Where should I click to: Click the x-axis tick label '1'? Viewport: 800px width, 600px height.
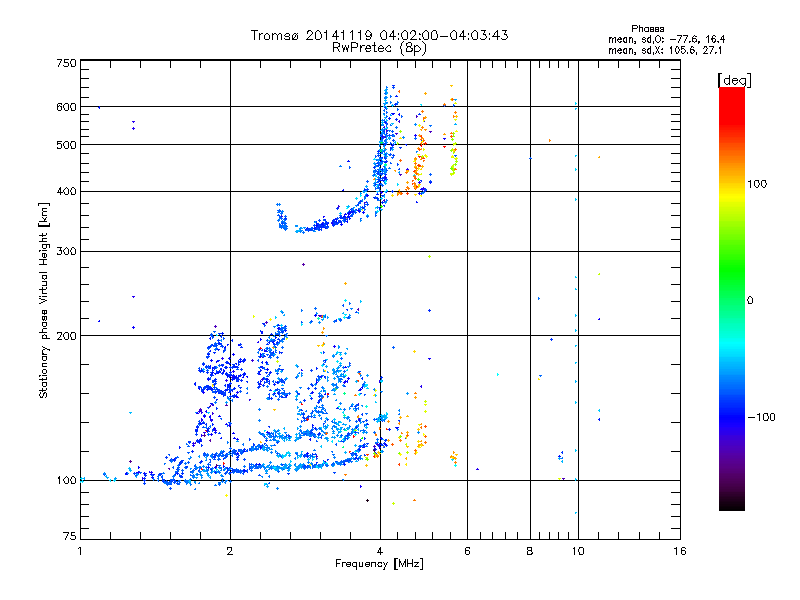[80, 551]
